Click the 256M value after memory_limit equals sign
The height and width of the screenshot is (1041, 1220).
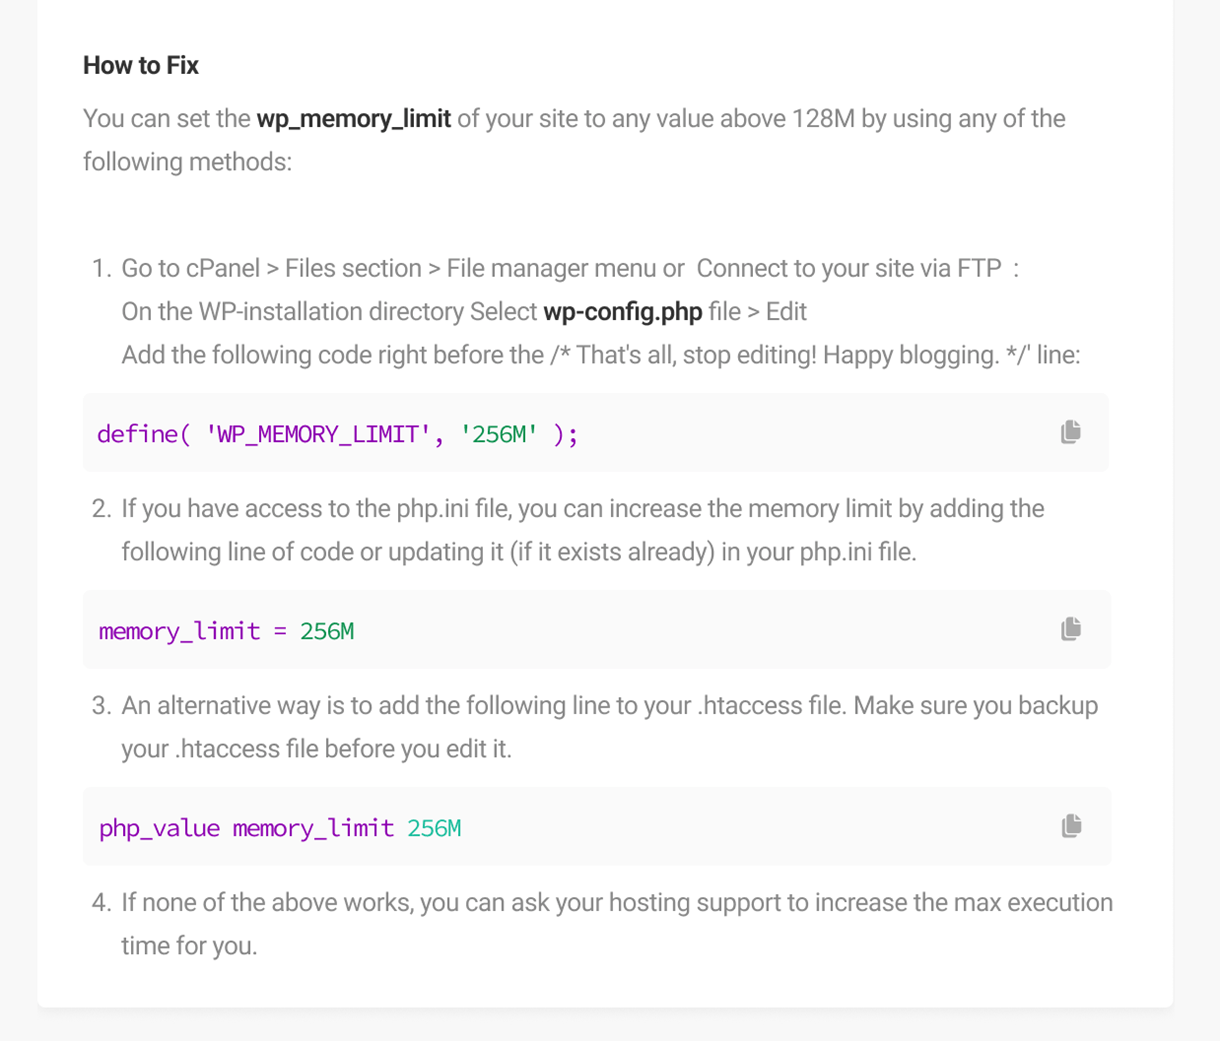327,631
